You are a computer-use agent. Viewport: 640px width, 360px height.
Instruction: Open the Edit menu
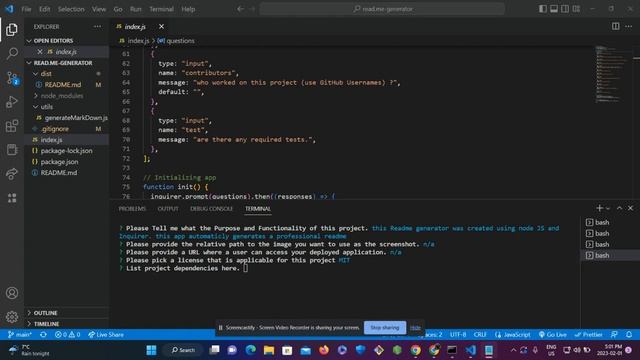[x=44, y=9]
